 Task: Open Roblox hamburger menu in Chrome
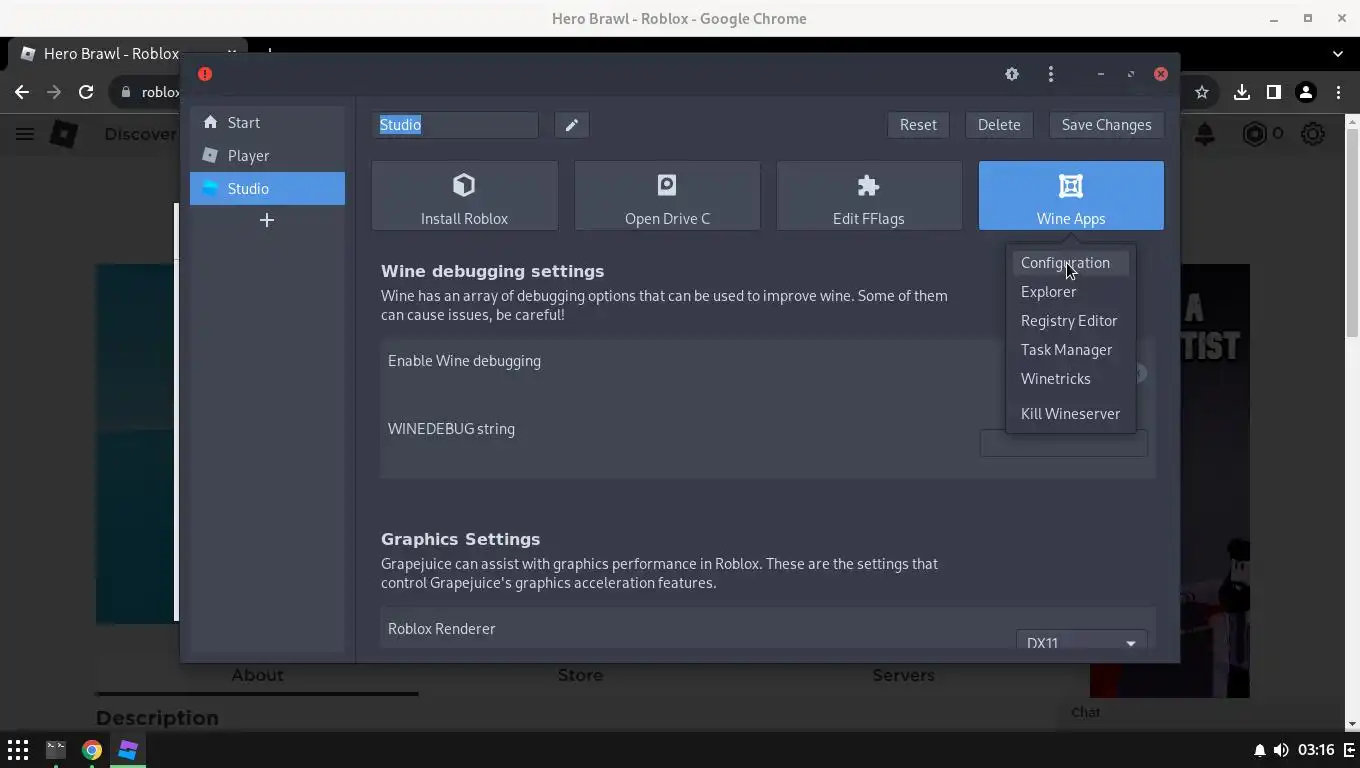[25, 134]
